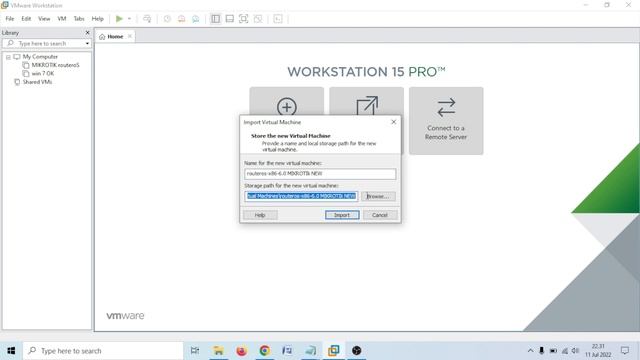Open Windows notification center
640x360 pixels.
(x=625, y=351)
